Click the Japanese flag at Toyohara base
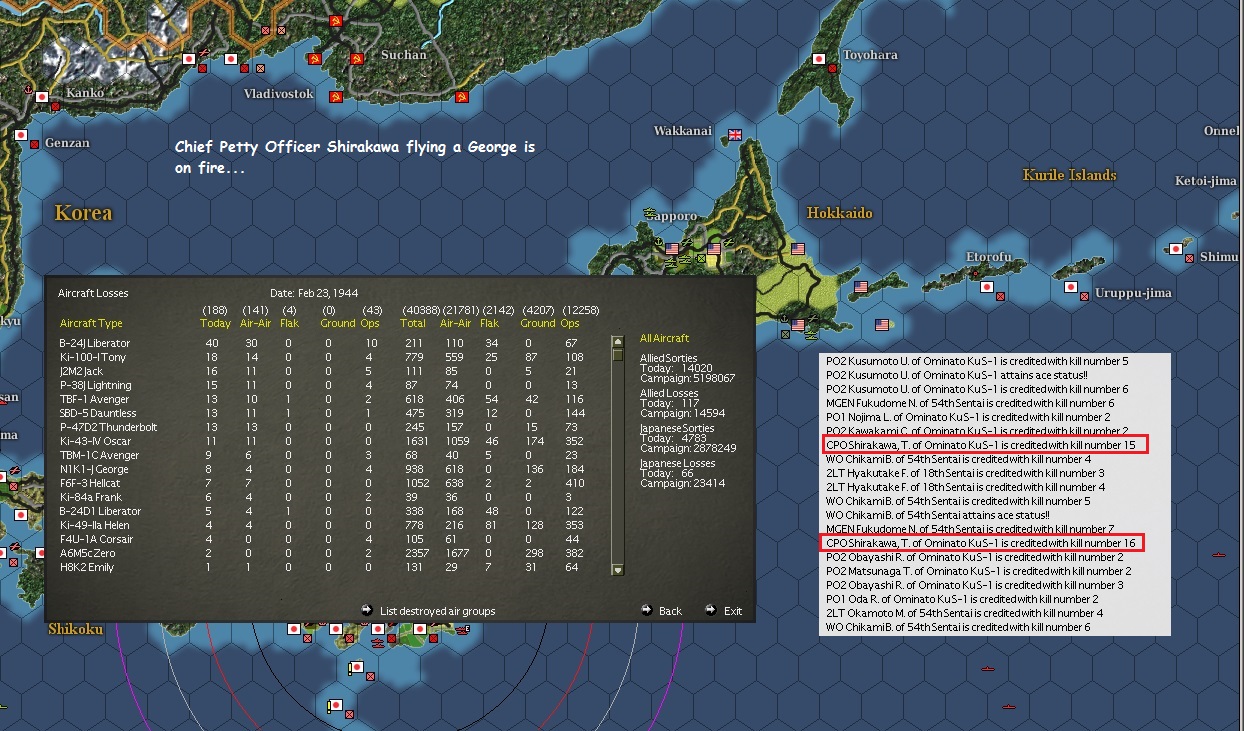The image size is (1244, 731). tap(819, 60)
